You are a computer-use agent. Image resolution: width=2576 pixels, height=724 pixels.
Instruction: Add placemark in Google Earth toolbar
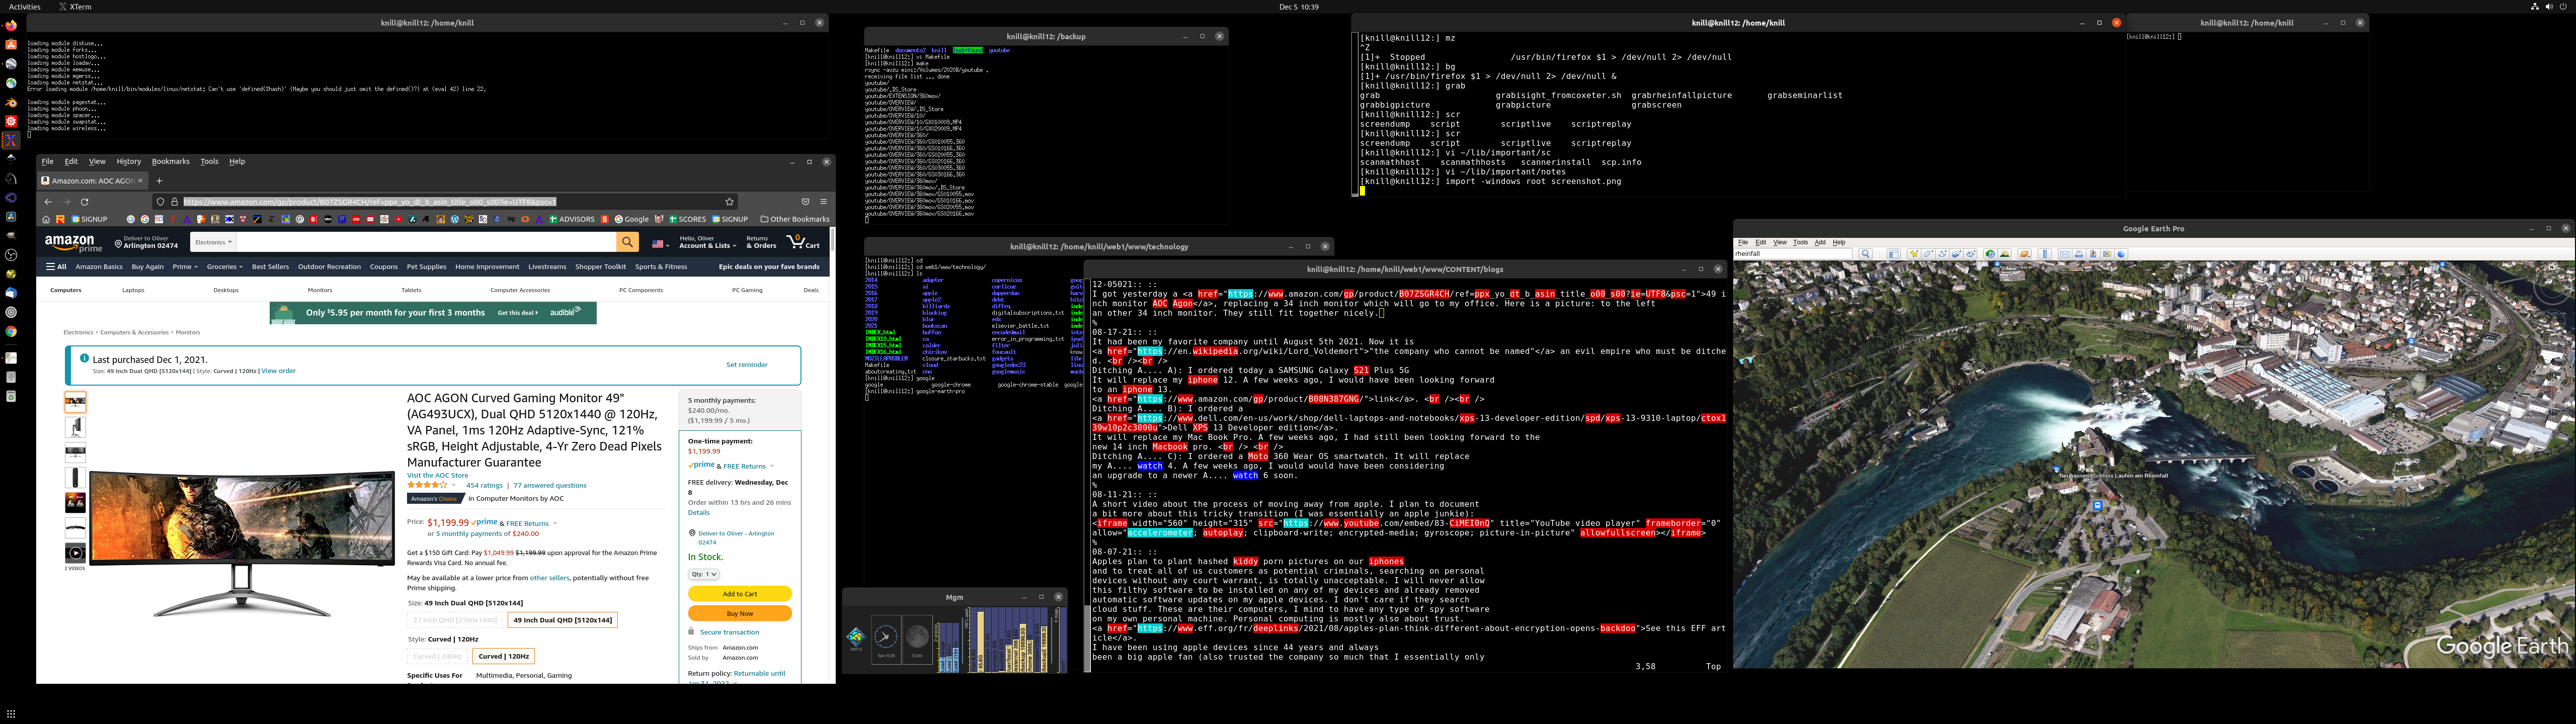[x=1914, y=254]
